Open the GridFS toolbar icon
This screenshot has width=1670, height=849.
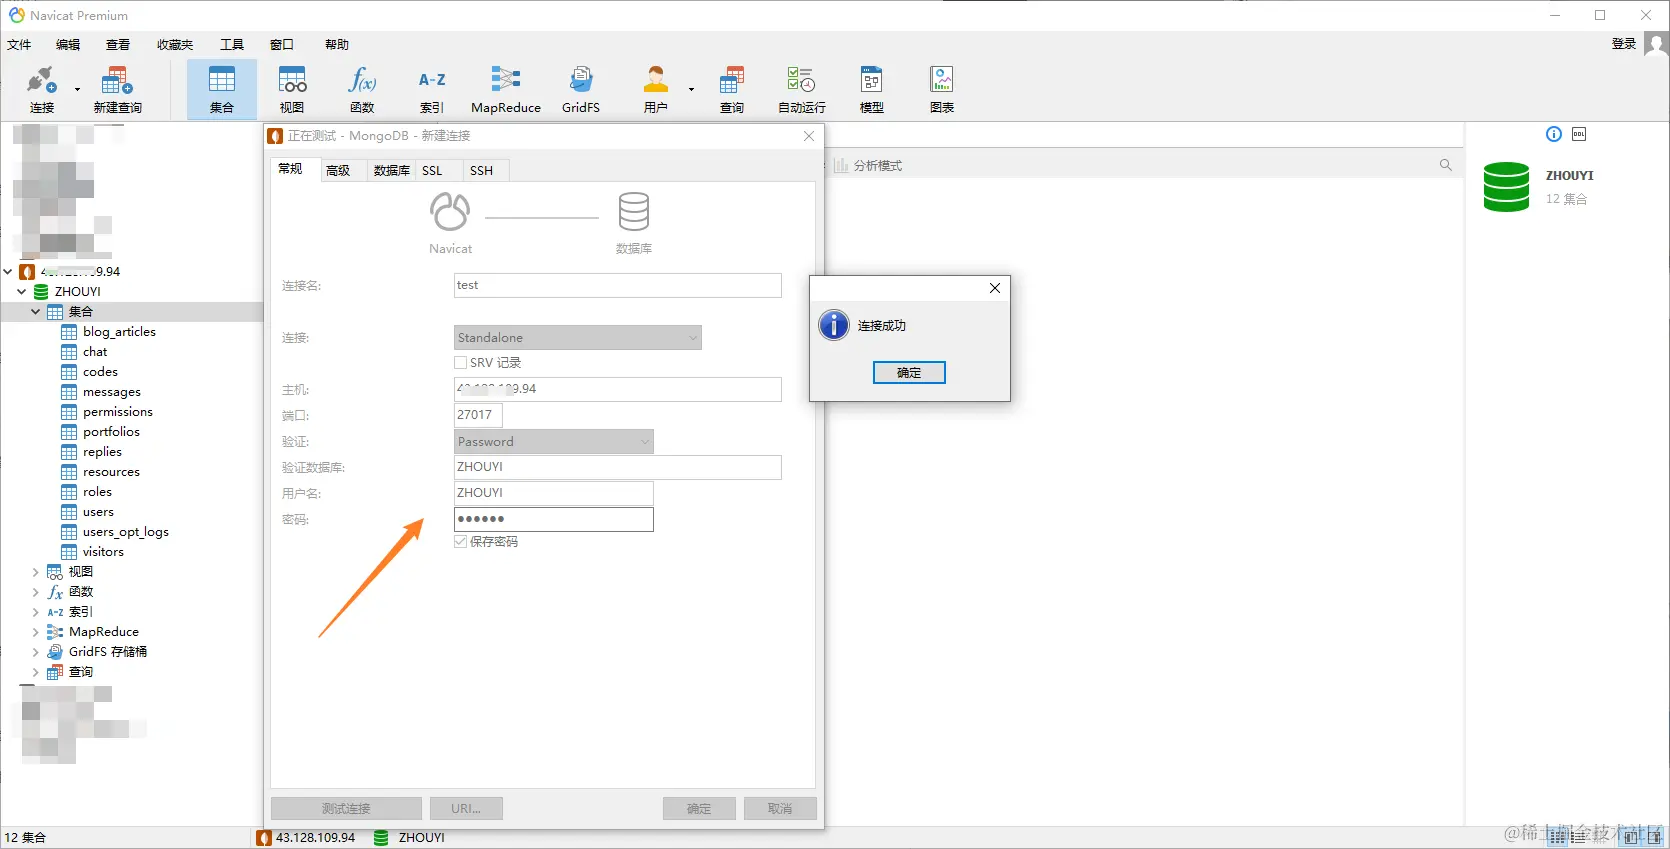(581, 90)
